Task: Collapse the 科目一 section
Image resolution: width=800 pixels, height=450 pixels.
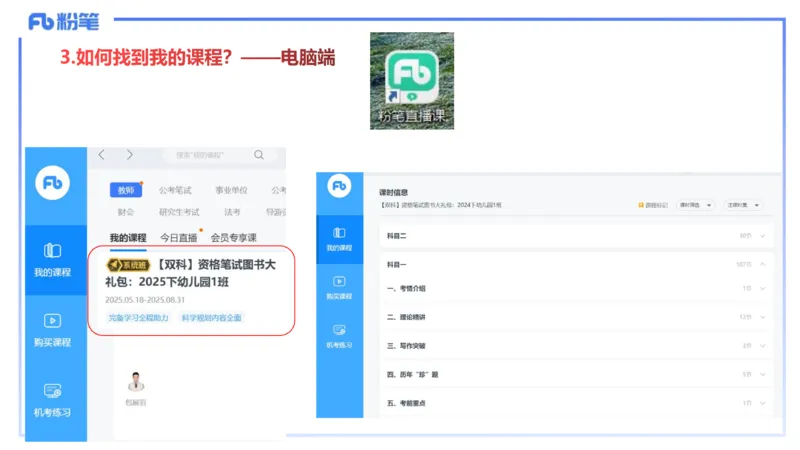Action: pos(577,264)
